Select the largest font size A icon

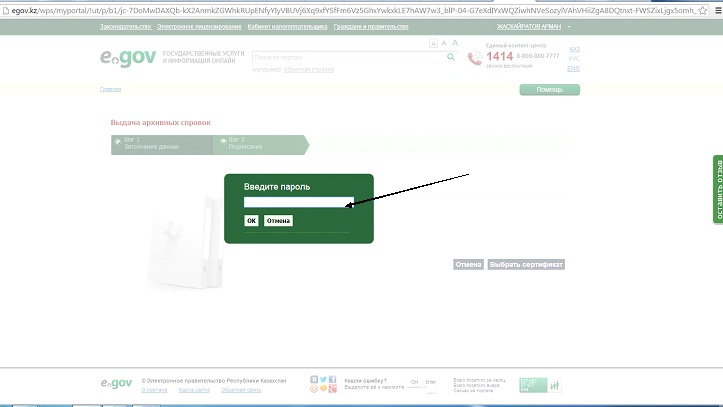point(455,43)
